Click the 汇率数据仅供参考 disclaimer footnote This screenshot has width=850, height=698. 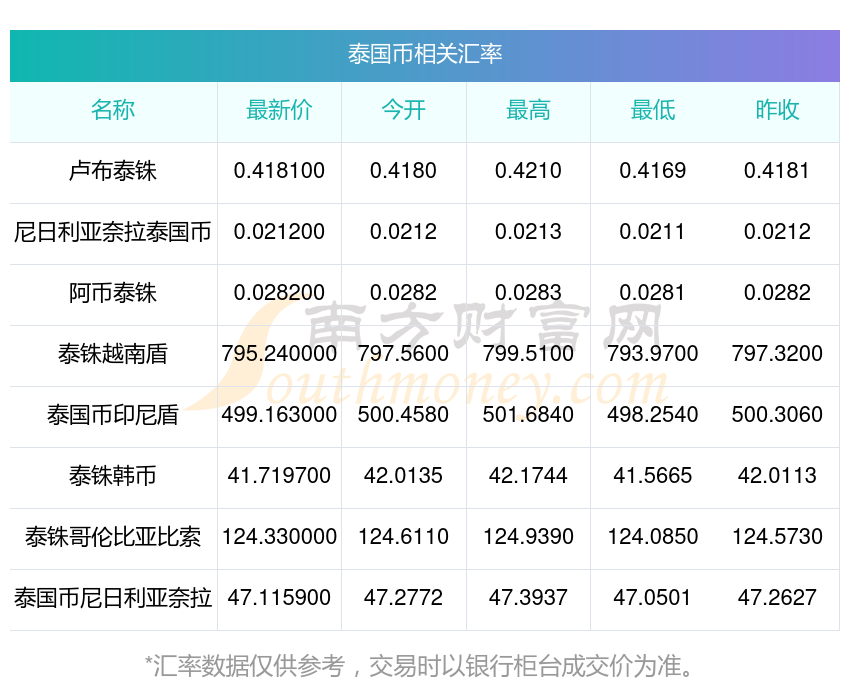(419, 666)
